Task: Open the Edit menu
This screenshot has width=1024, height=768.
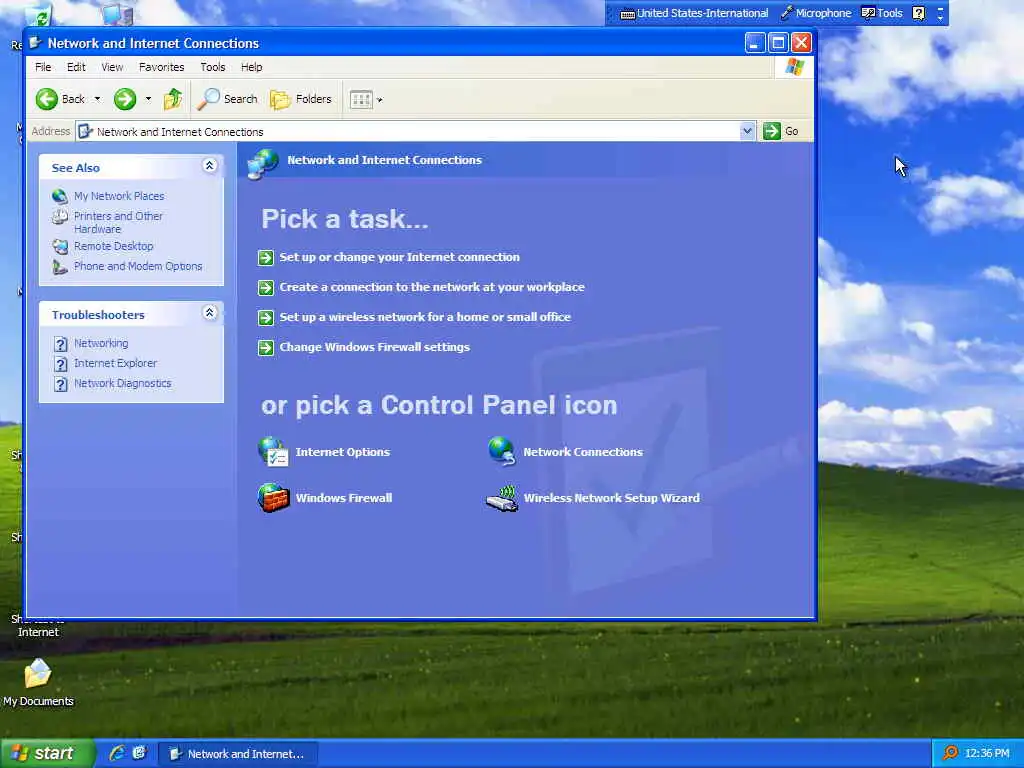Action: [76, 67]
